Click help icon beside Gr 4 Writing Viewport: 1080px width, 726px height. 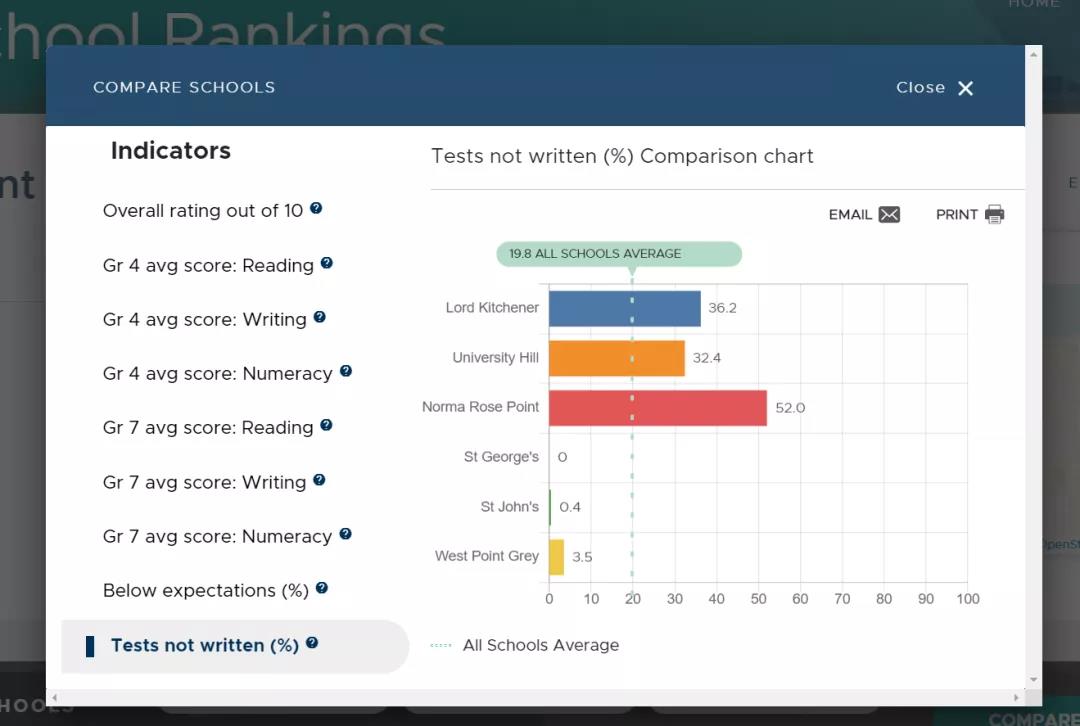click(x=320, y=317)
